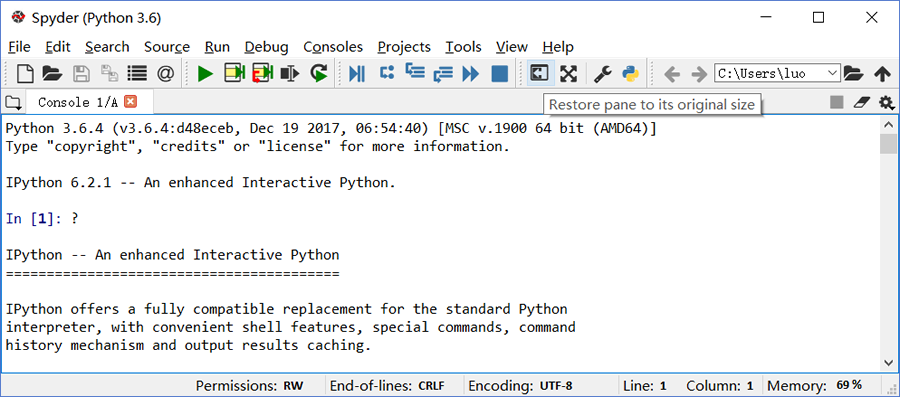
Task: Open the PYTHONPATH manager icon
Action: (630, 73)
